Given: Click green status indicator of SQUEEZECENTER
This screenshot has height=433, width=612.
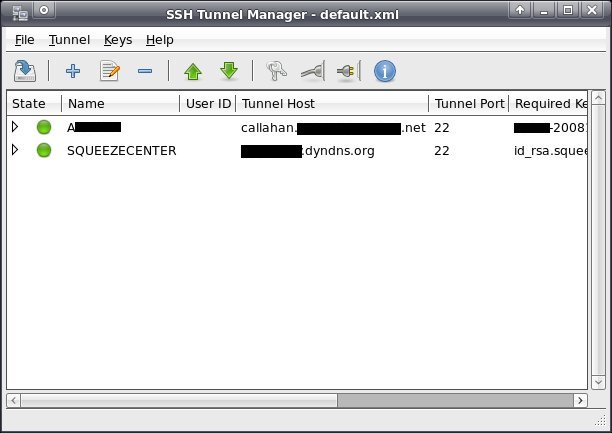Looking at the screenshot, I should pos(44,150).
